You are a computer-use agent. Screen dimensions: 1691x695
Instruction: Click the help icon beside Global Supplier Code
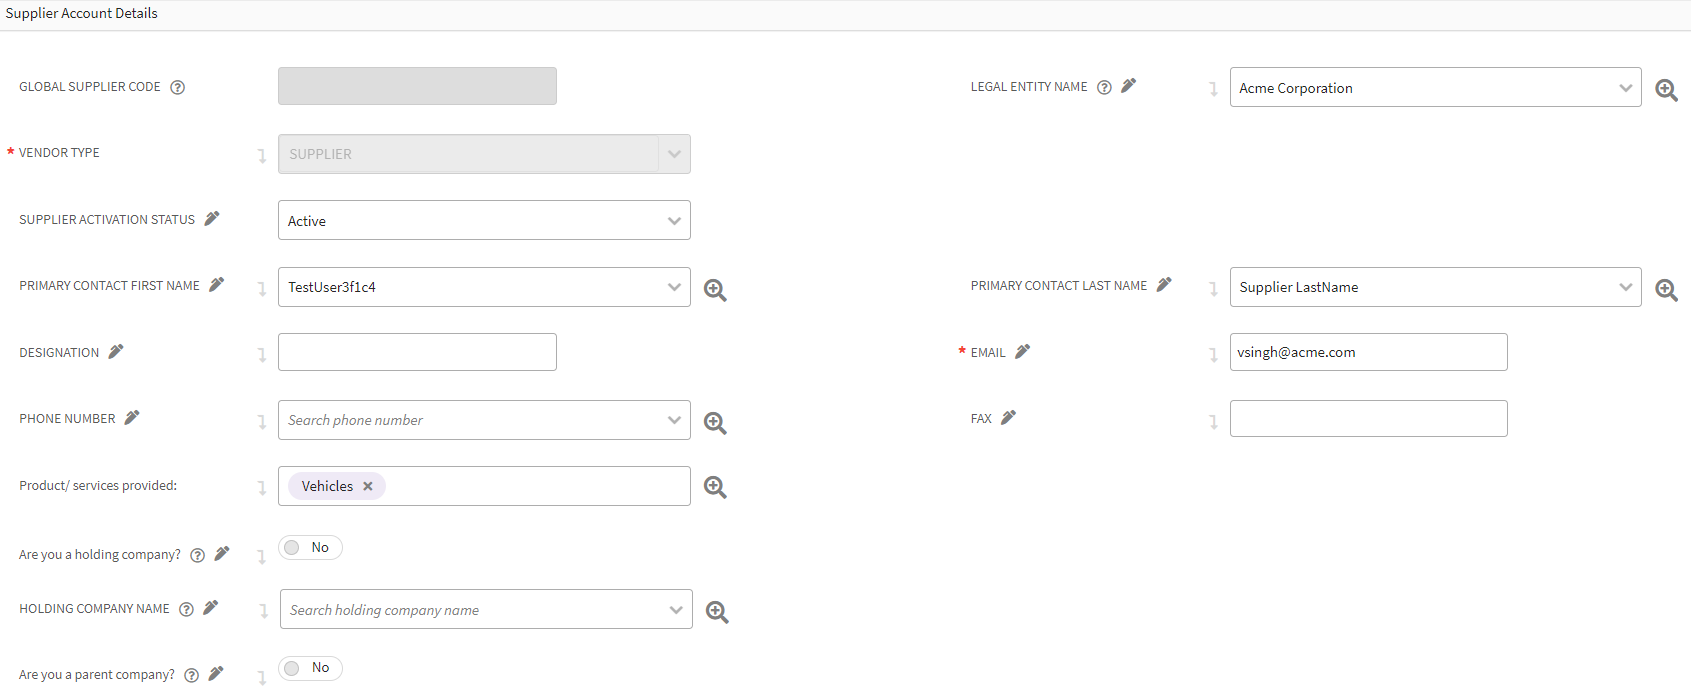pos(178,87)
